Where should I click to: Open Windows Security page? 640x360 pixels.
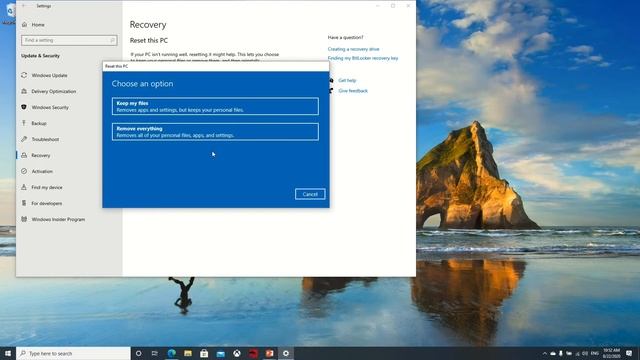(50, 107)
